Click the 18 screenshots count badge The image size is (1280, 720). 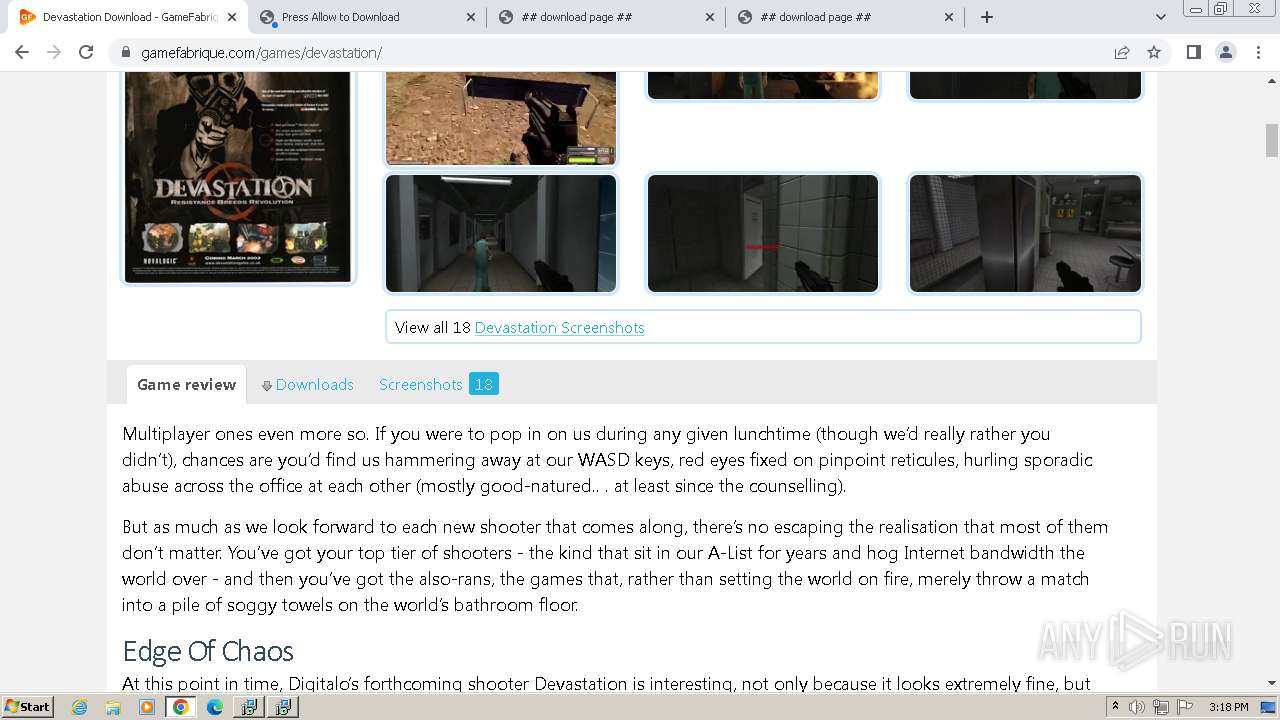click(x=484, y=384)
